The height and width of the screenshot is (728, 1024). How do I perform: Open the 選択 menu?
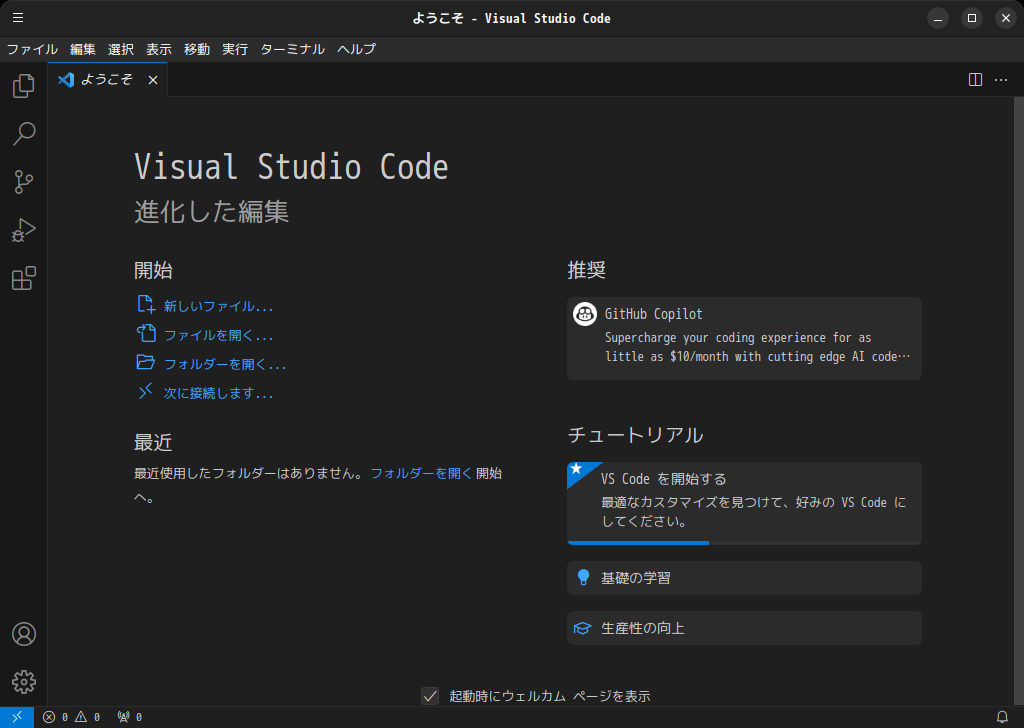[x=121, y=49]
